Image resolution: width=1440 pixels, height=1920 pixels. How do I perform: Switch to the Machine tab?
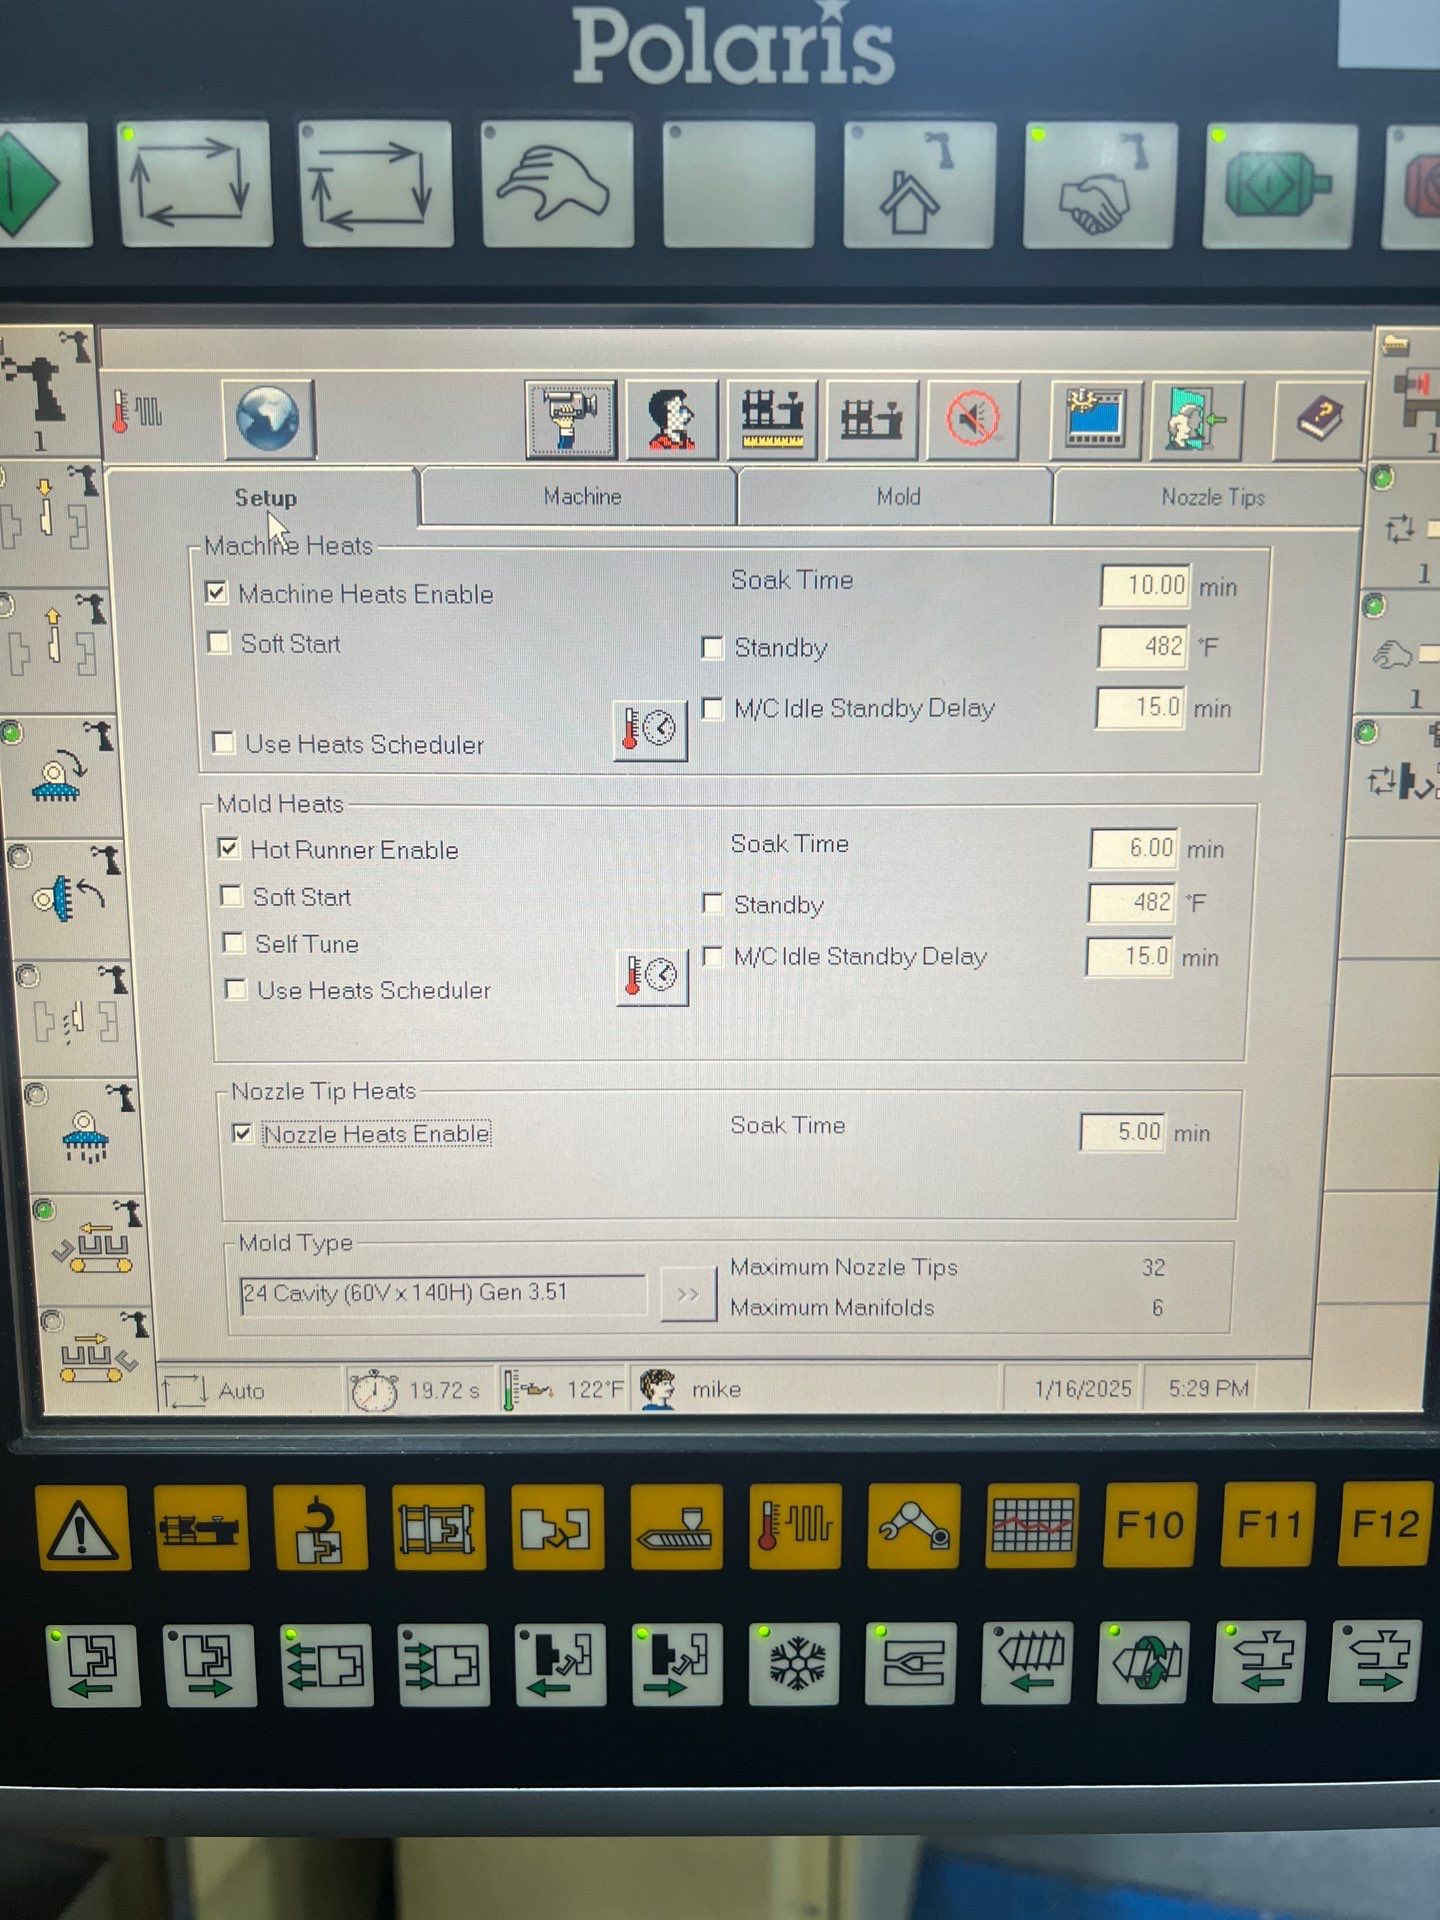(x=582, y=497)
